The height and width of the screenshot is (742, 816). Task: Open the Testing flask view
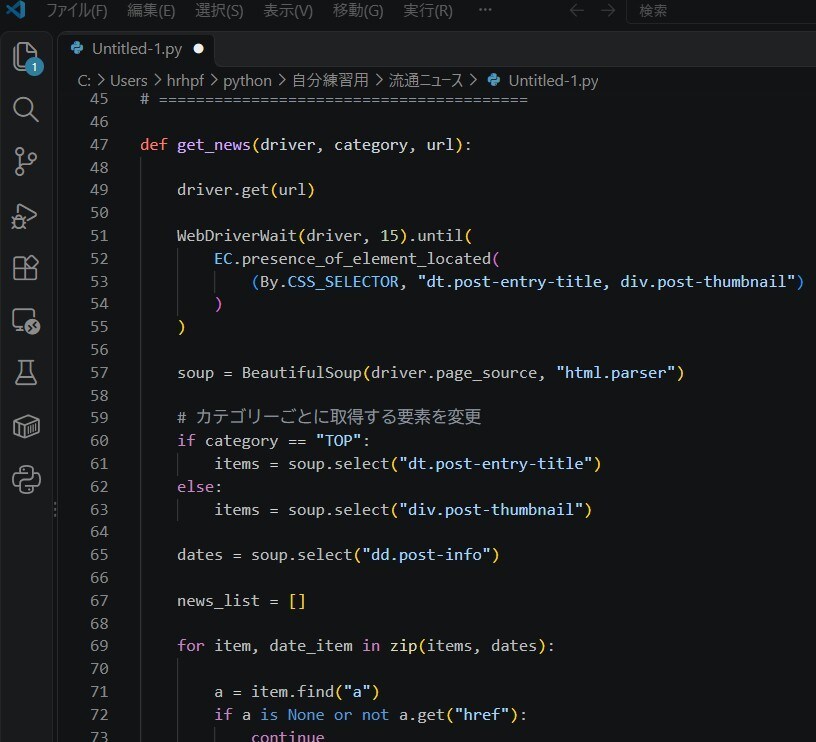tap(26, 373)
